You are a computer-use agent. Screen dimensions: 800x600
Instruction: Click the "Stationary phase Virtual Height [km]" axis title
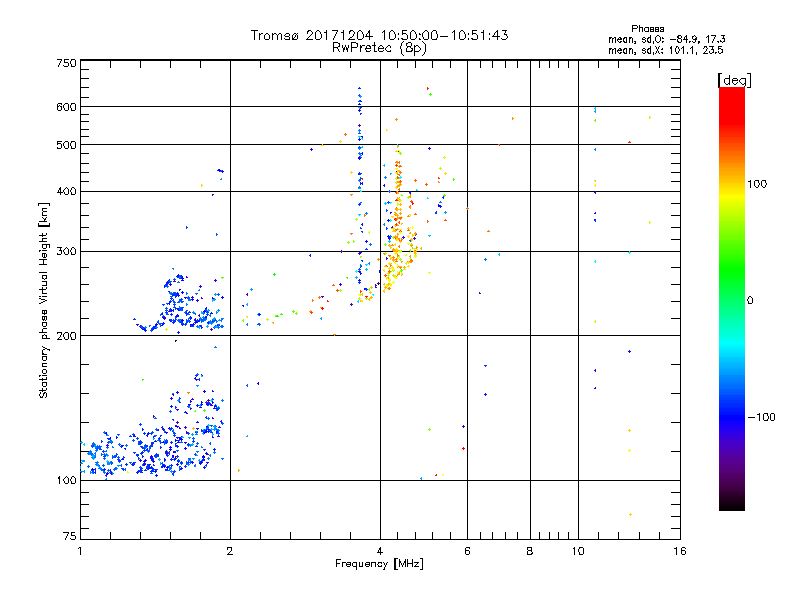44,300
